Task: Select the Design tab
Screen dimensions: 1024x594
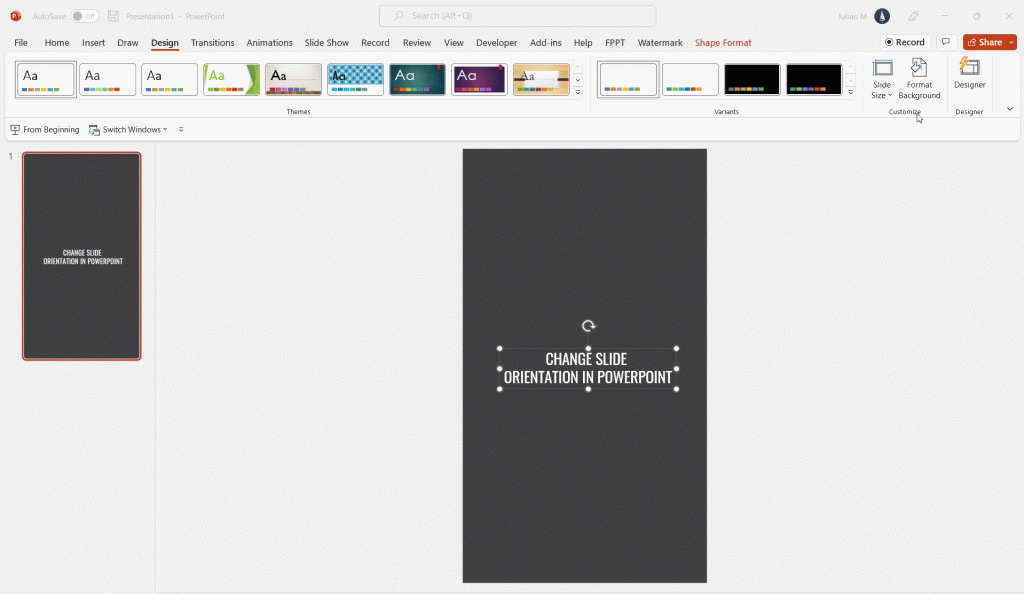Action: pos(165,42)
